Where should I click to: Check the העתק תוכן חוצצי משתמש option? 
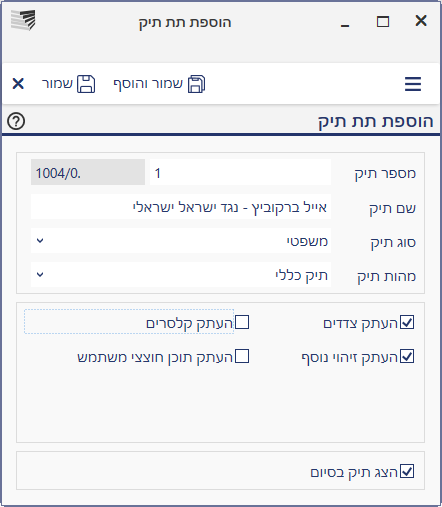click(242, 356)
